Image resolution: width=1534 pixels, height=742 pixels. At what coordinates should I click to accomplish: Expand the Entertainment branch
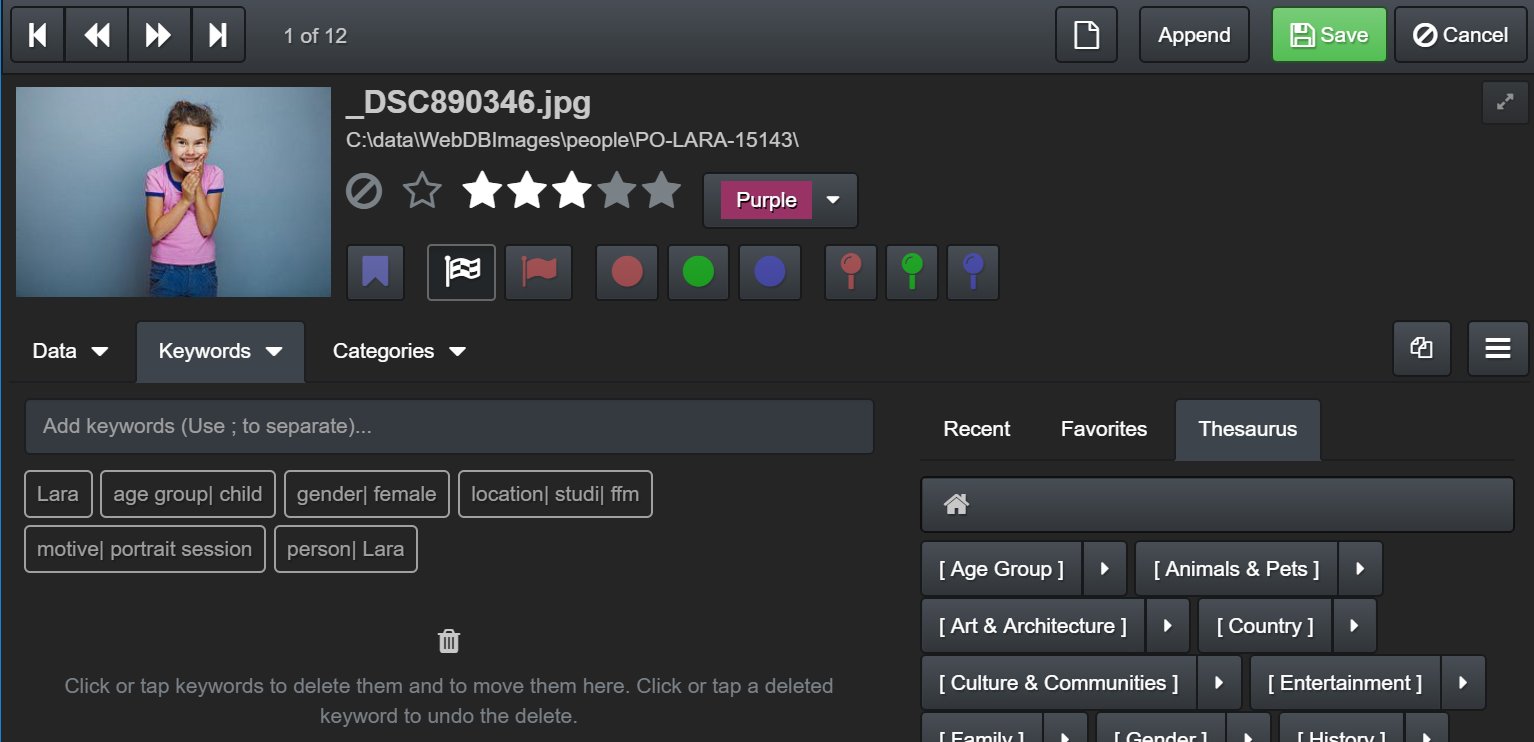tap(1464, 683)
